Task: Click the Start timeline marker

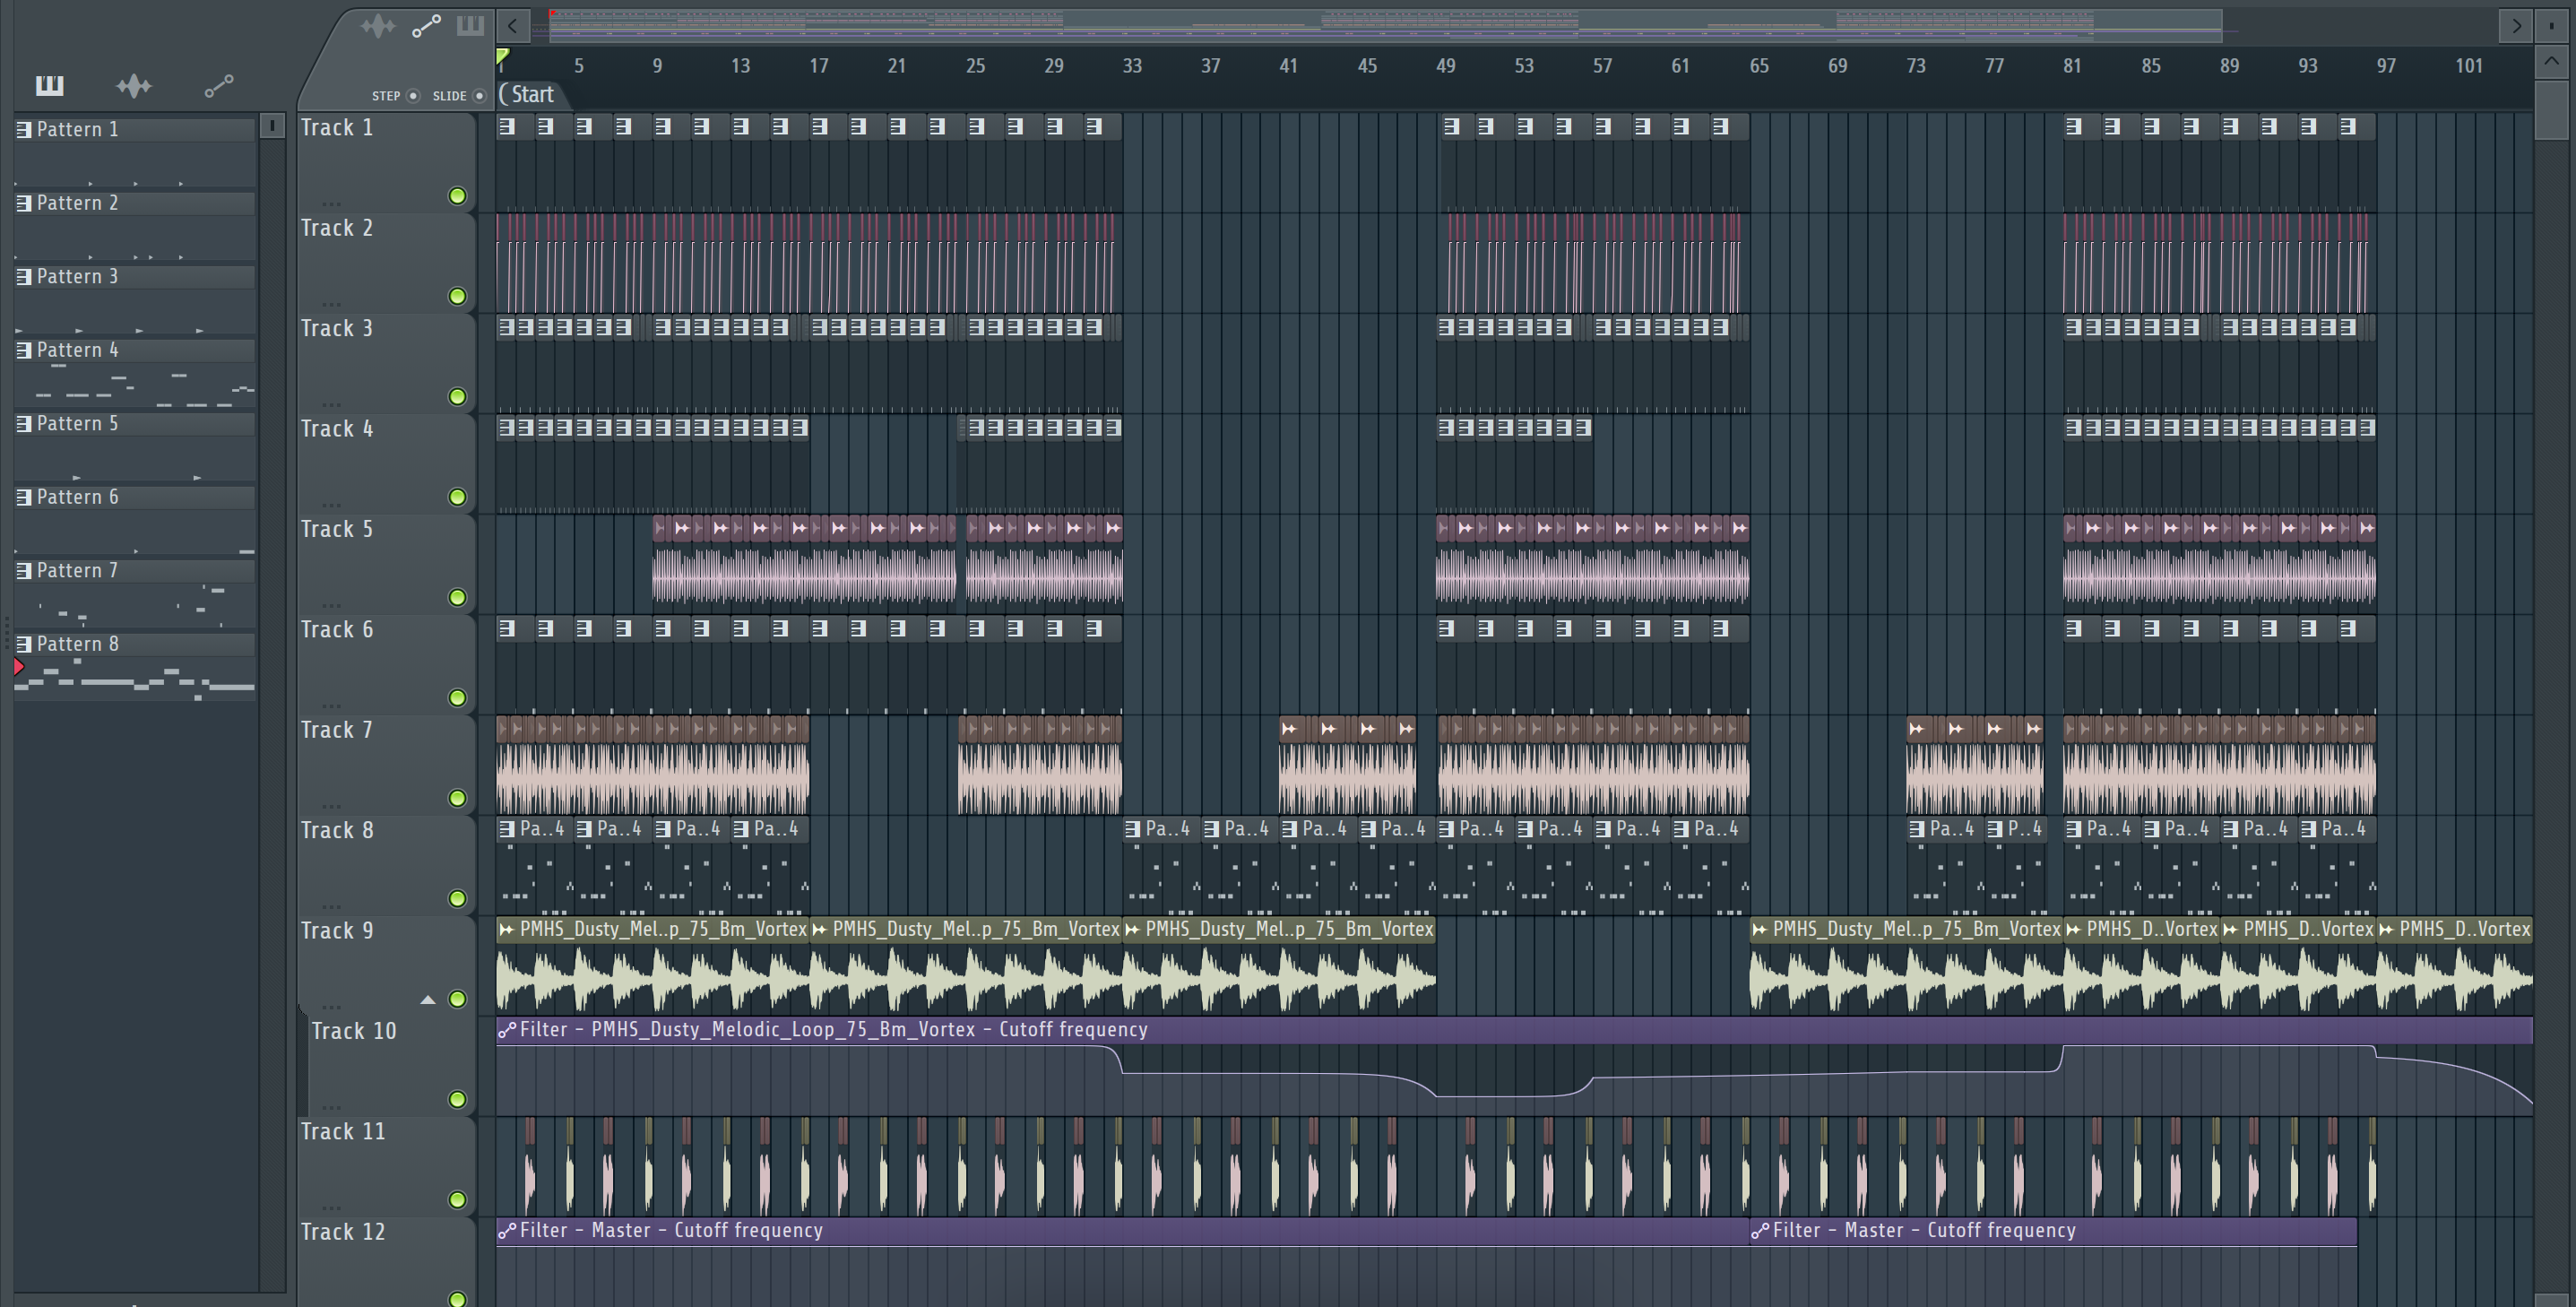Action: click(x=531, y=94)
